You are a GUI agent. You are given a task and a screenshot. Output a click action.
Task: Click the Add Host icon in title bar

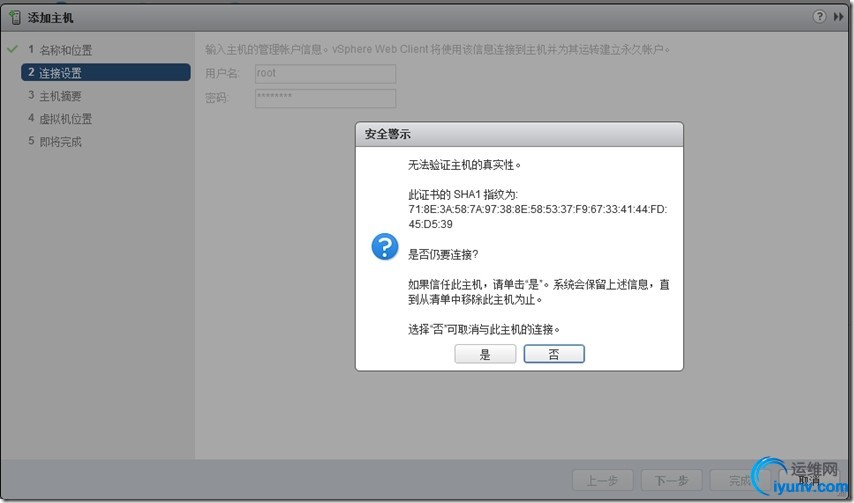(15, 17)
